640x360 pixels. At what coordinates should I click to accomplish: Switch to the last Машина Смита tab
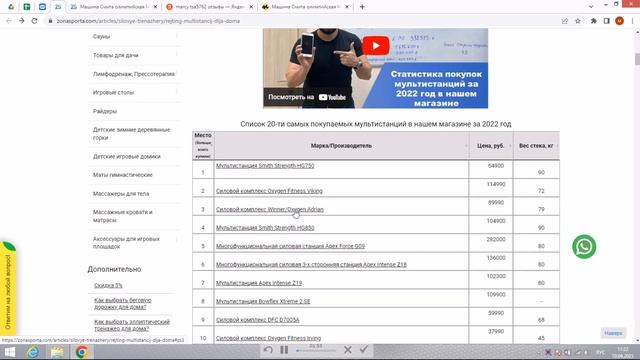tap(304, 7)
